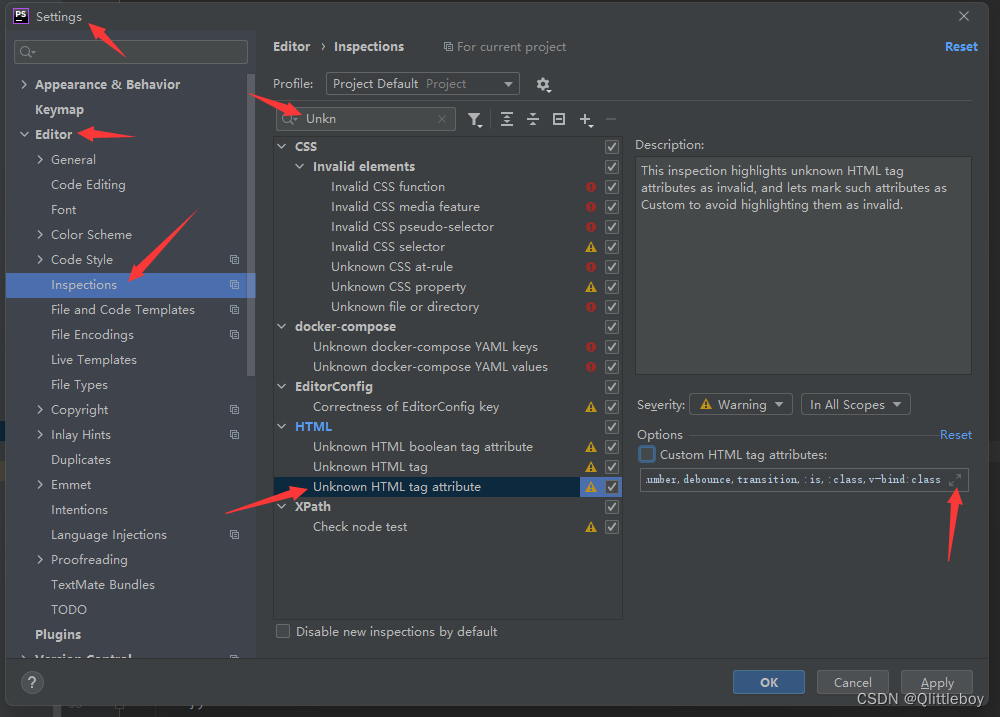The image size is (1000, 717).
Task: Uncheck the Unknown HTML tag inspection
Action: tap(611, 466)
